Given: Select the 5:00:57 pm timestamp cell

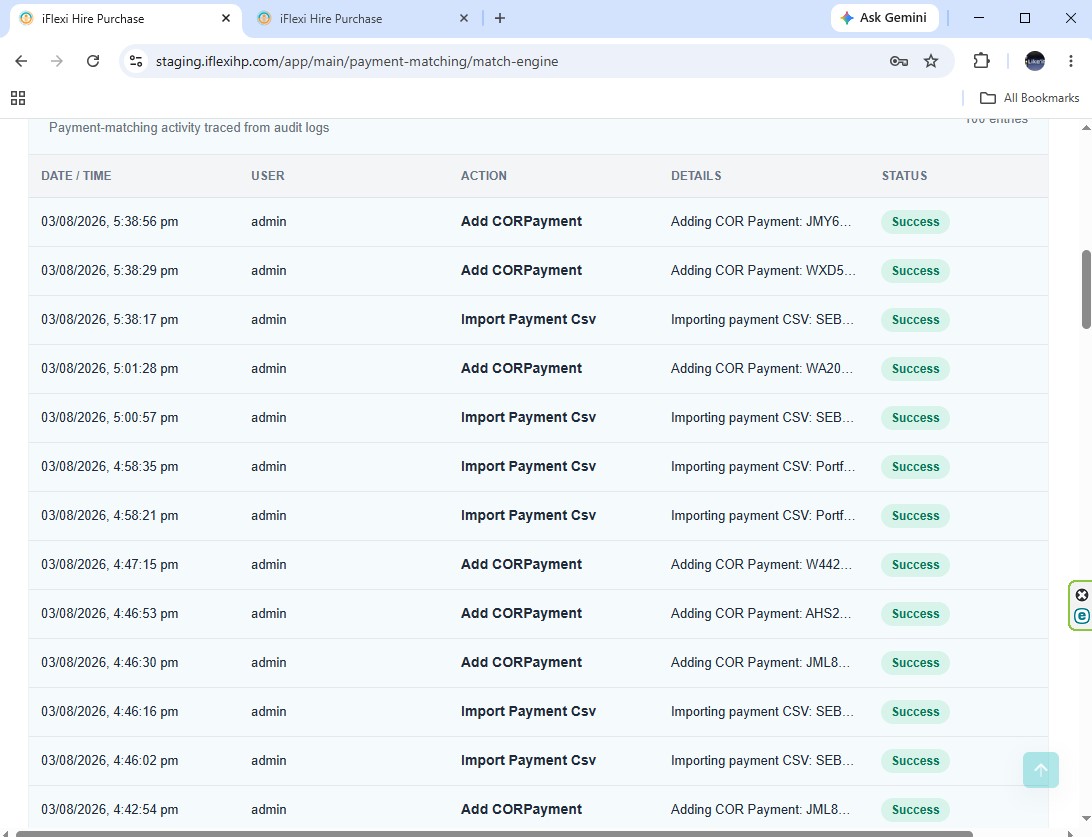Looking at the screenshot, I should [109, 418].
